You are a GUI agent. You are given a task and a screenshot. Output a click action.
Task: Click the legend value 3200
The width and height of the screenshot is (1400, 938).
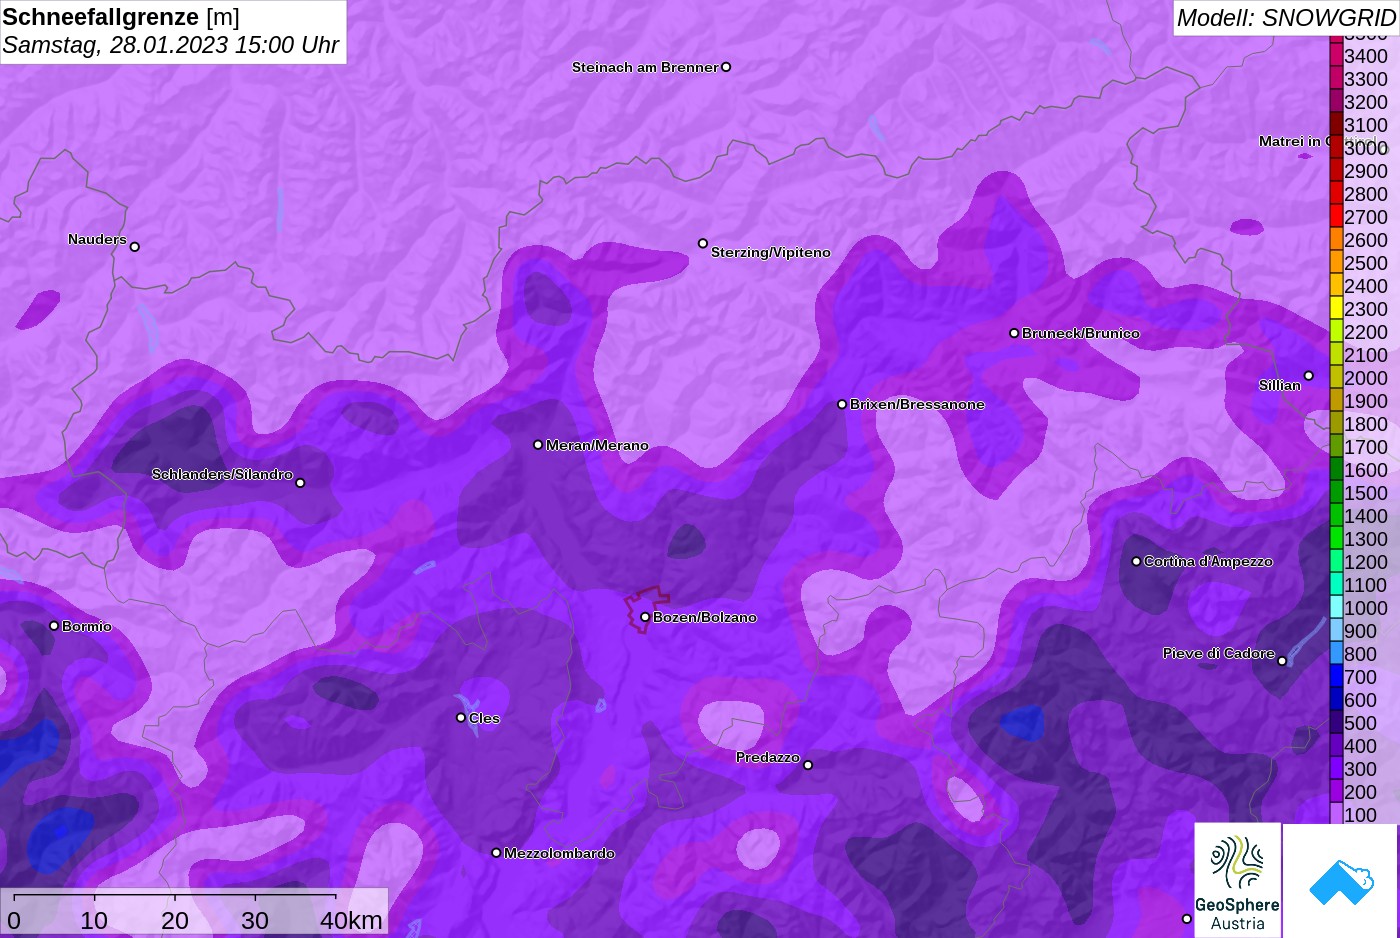point(1366,102)
